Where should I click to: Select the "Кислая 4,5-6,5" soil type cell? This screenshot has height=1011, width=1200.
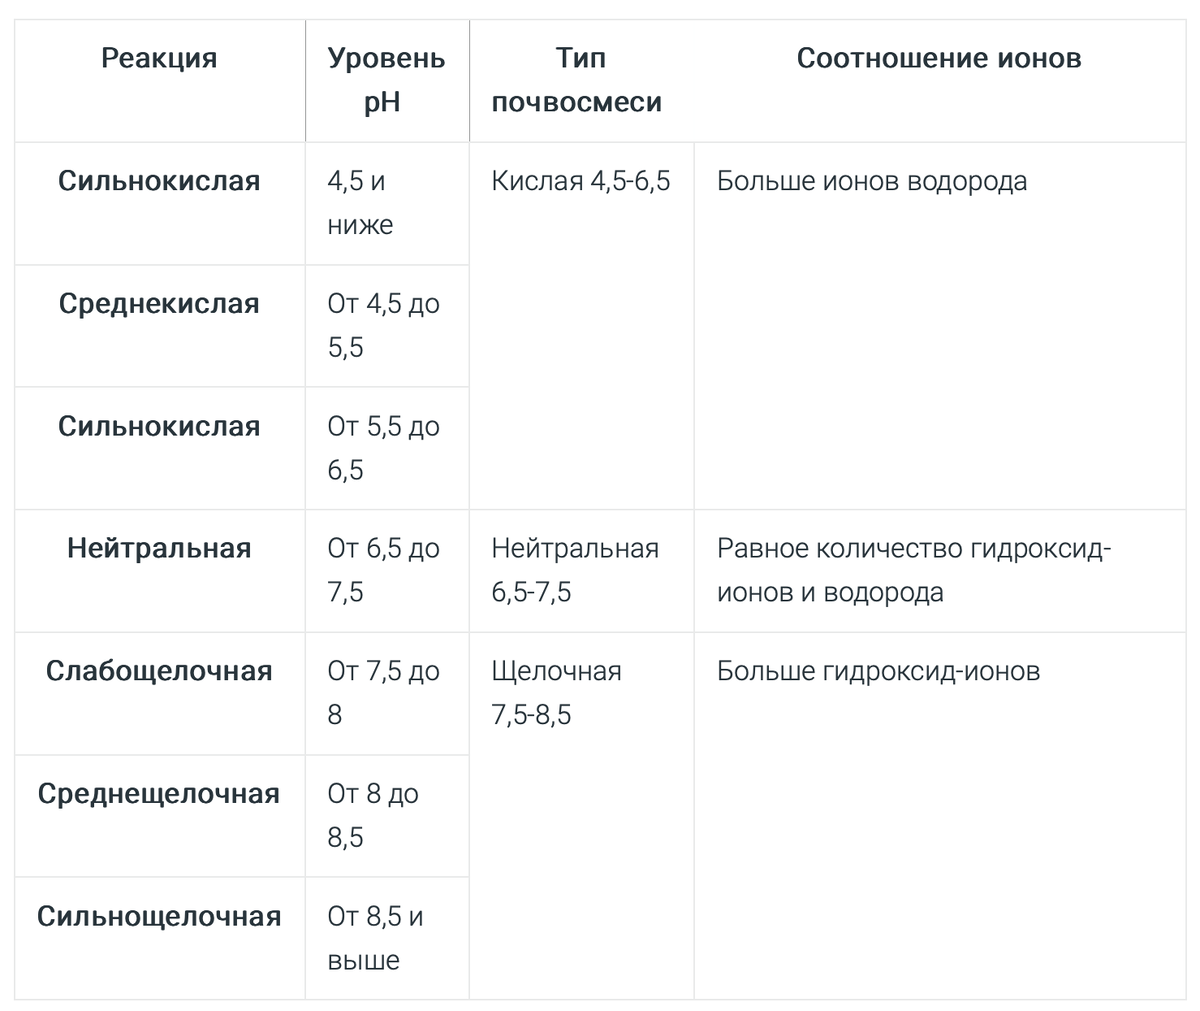pyautogui.click(x=581, y=182)
